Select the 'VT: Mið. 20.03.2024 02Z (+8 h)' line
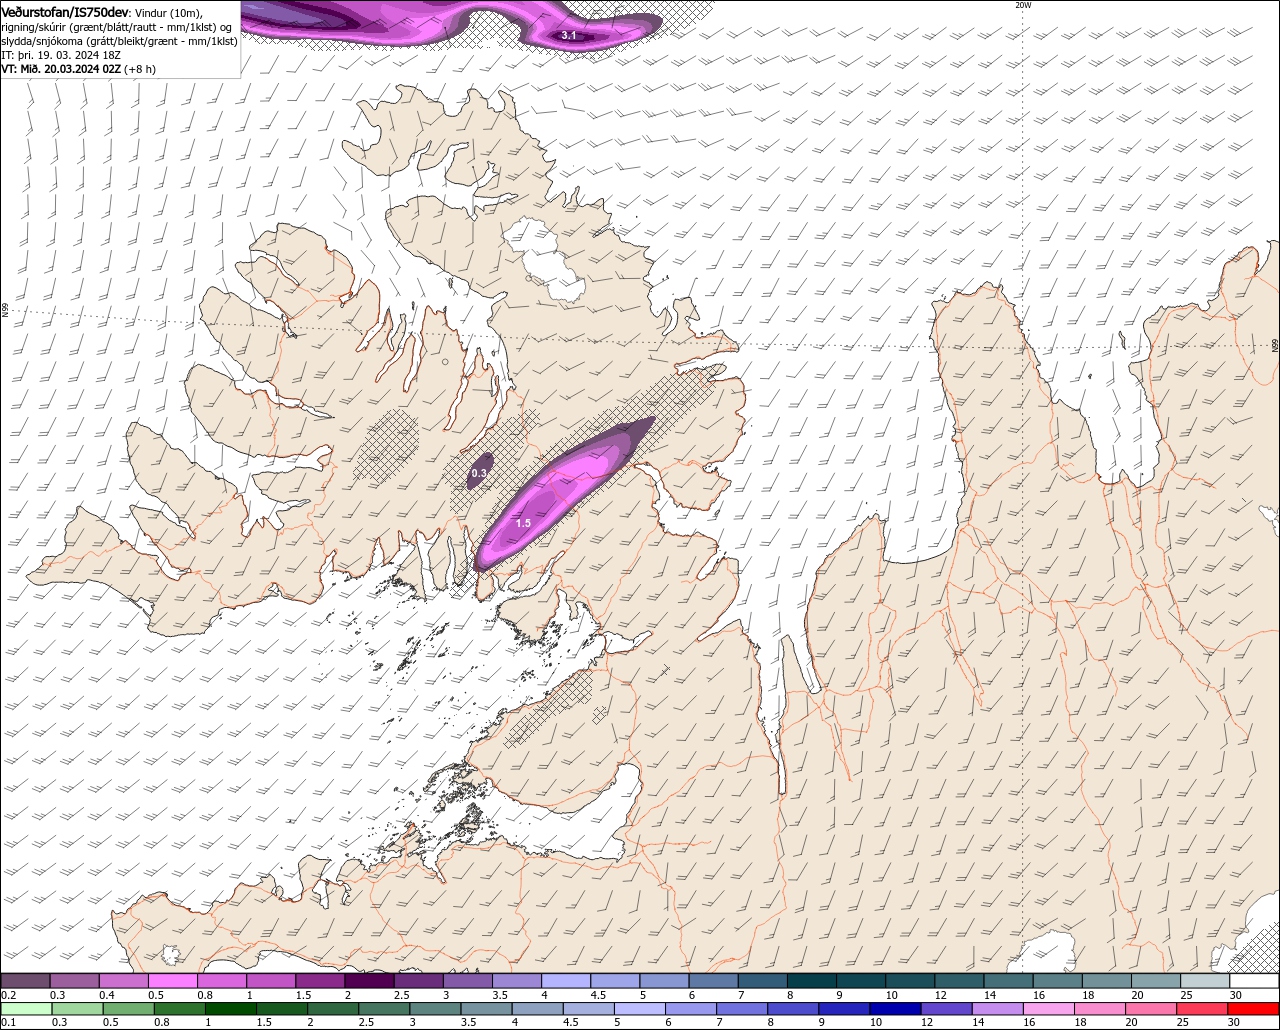1280x1030 pixels. 78,69
